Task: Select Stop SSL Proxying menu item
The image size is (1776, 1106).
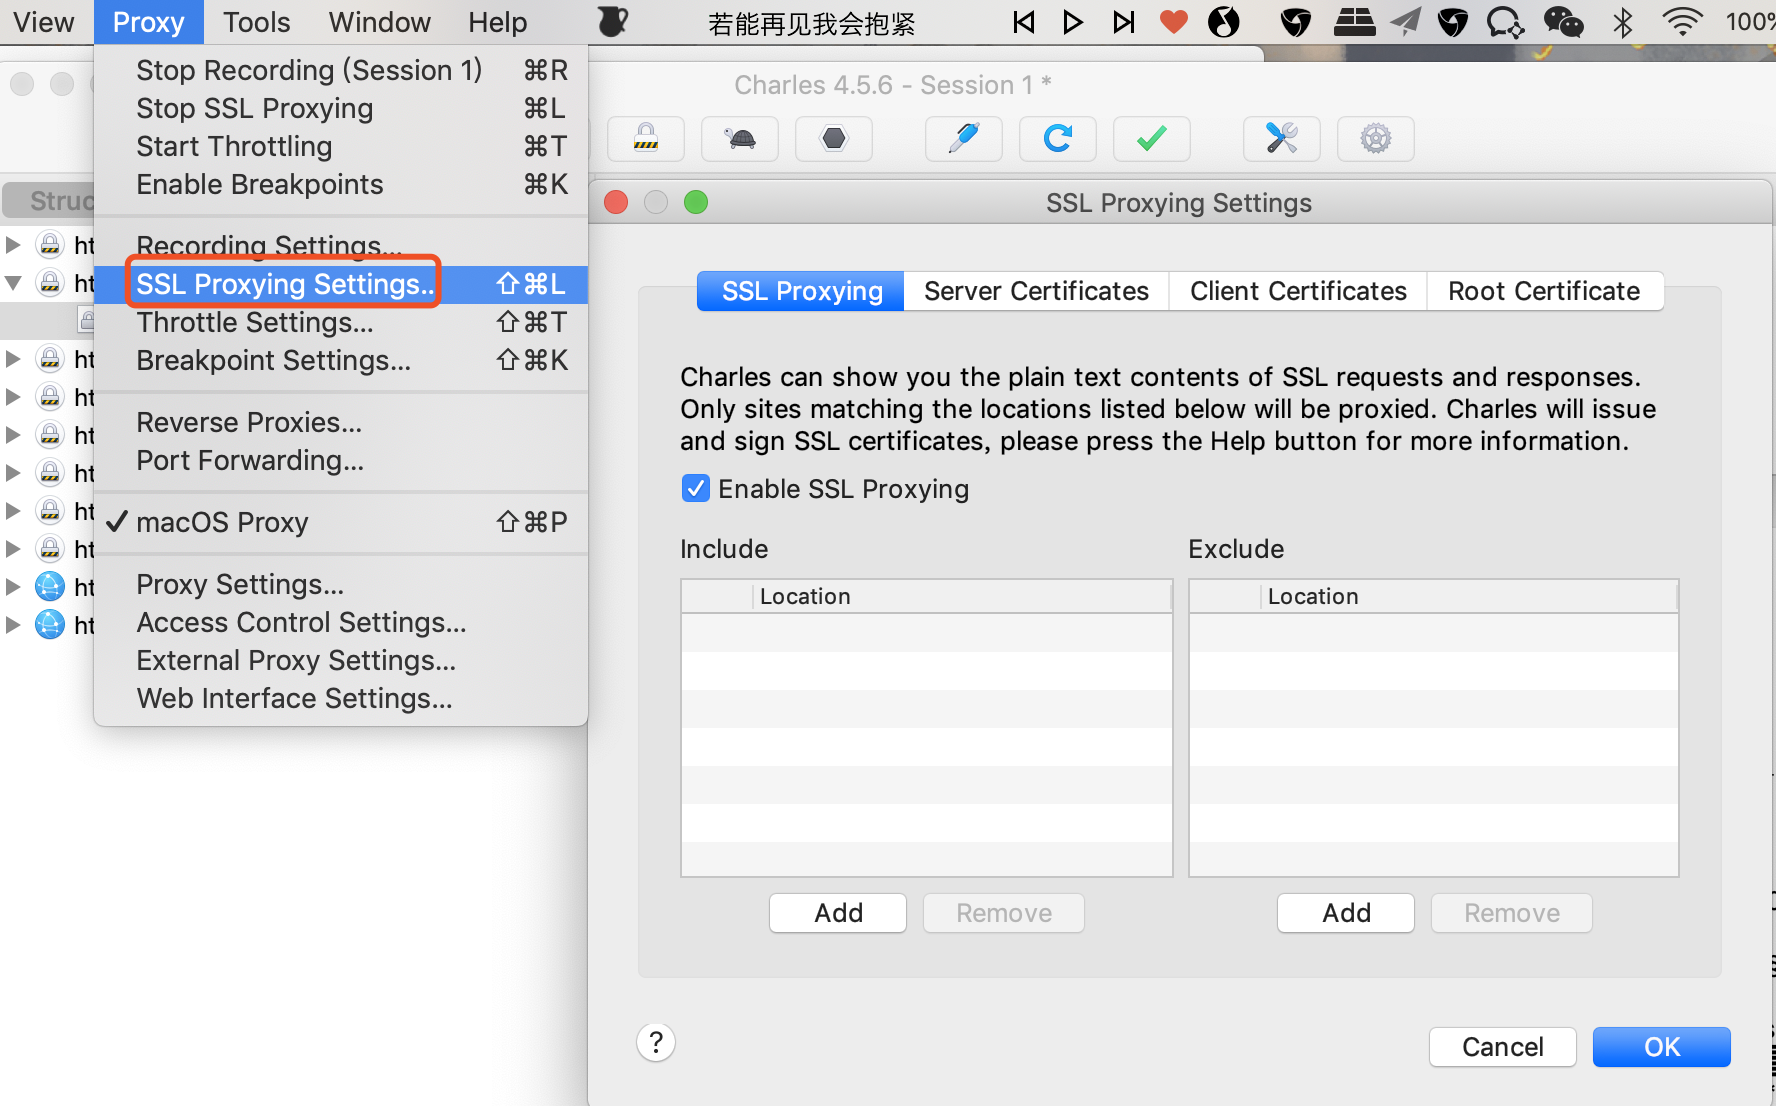Action: 340,108
